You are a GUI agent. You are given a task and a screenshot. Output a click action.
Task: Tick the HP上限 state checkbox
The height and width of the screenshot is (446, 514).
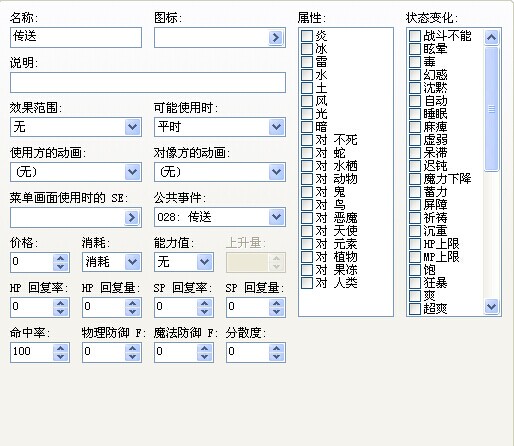pos(415,244)
